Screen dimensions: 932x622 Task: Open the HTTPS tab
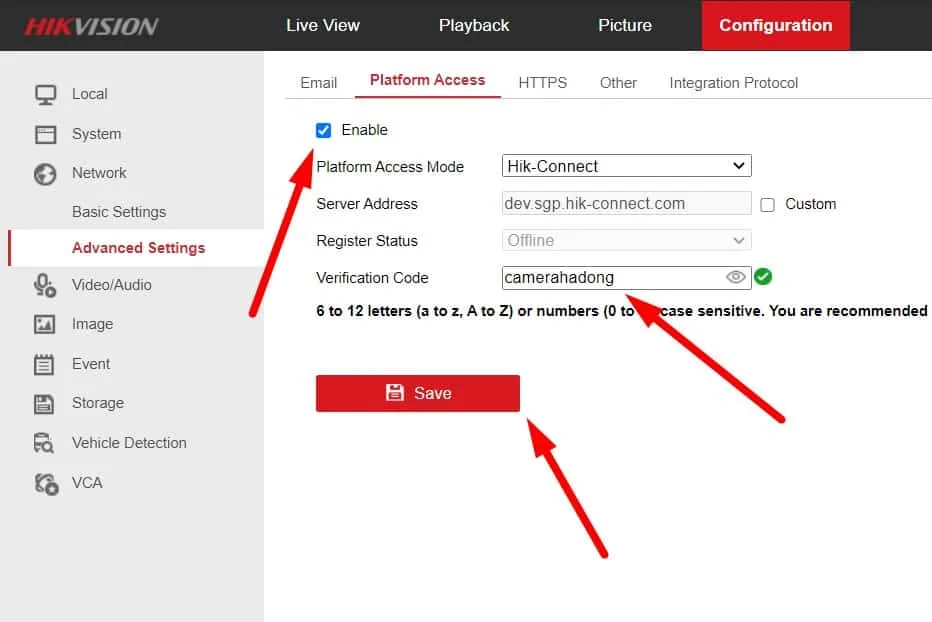pos(543,83)
